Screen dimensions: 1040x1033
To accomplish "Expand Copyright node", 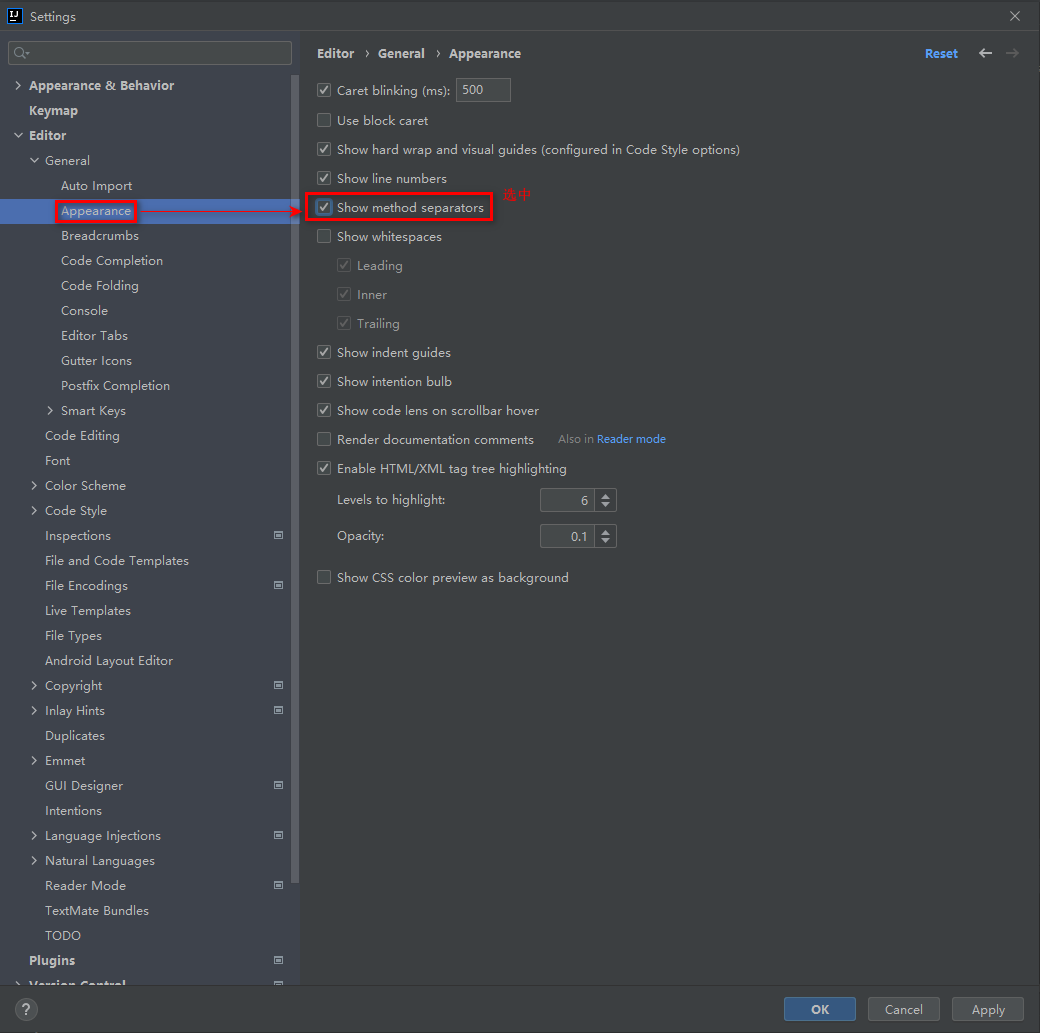I will (x=34, y=685).
